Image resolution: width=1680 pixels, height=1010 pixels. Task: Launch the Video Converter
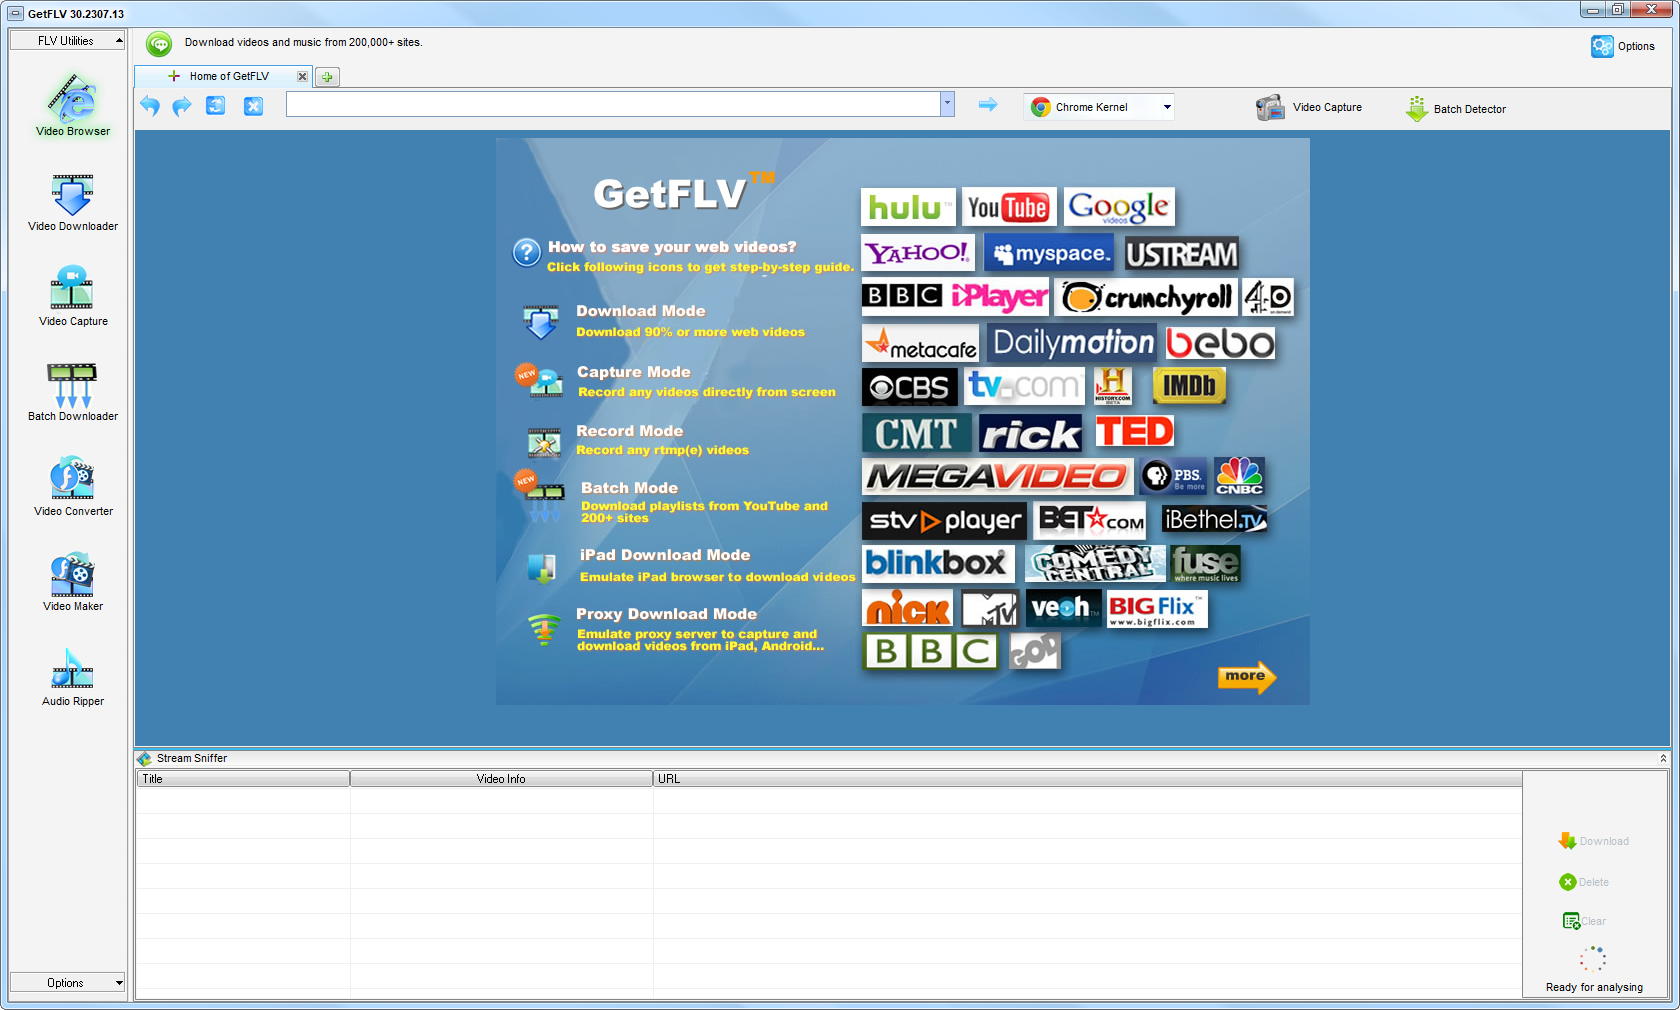(72, 486)
